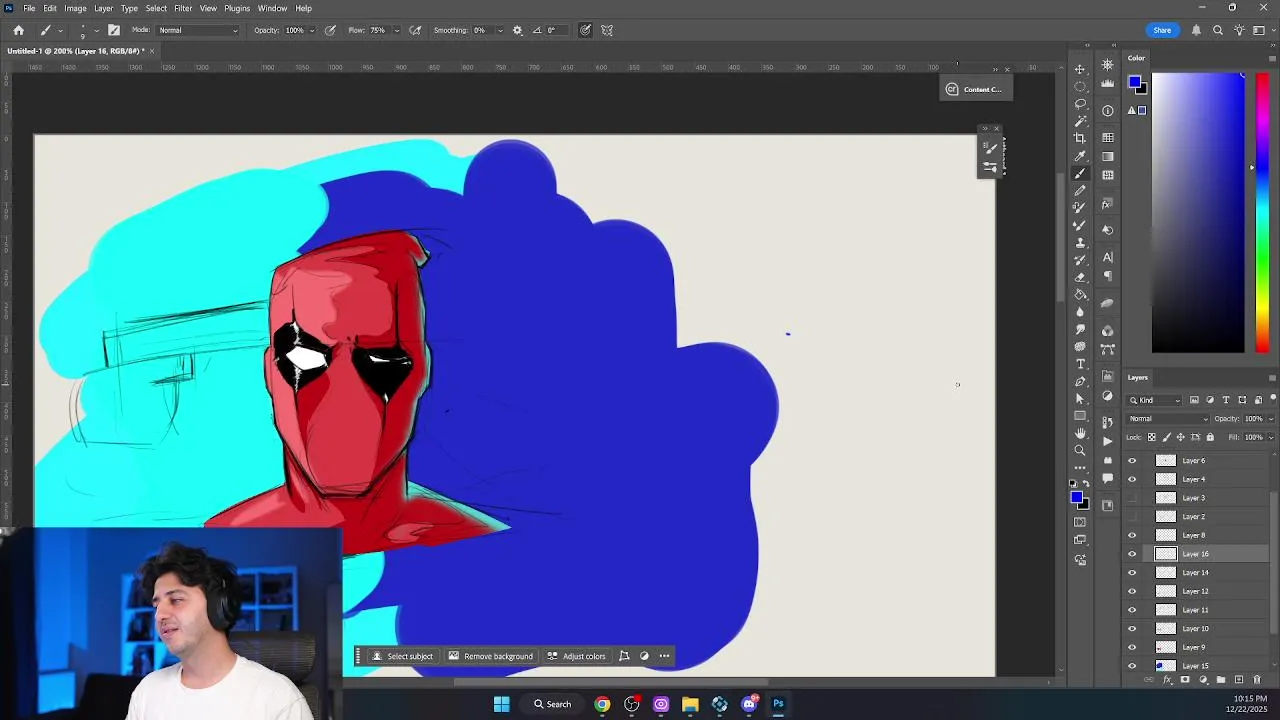Show Layer 2 visibility

(1132, 517)
